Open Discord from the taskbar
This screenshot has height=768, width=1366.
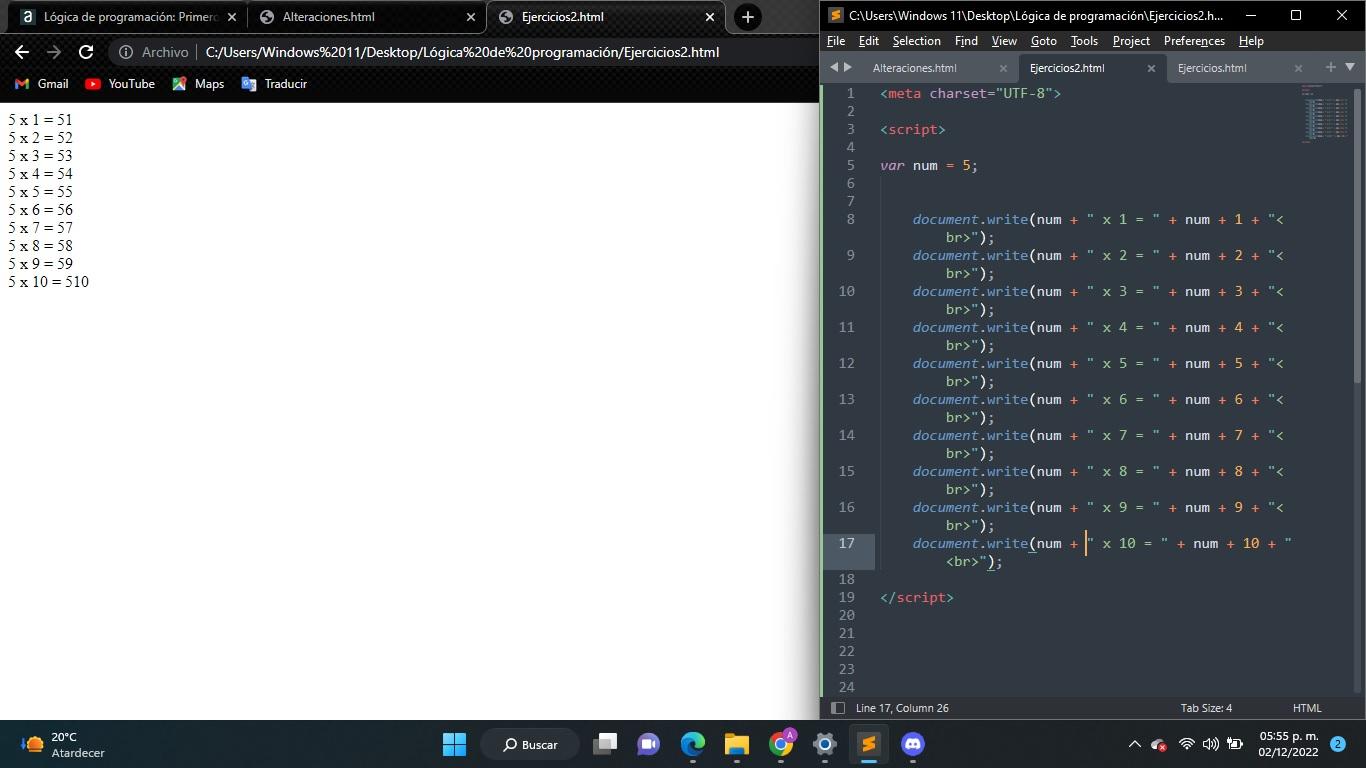(912, 744)
